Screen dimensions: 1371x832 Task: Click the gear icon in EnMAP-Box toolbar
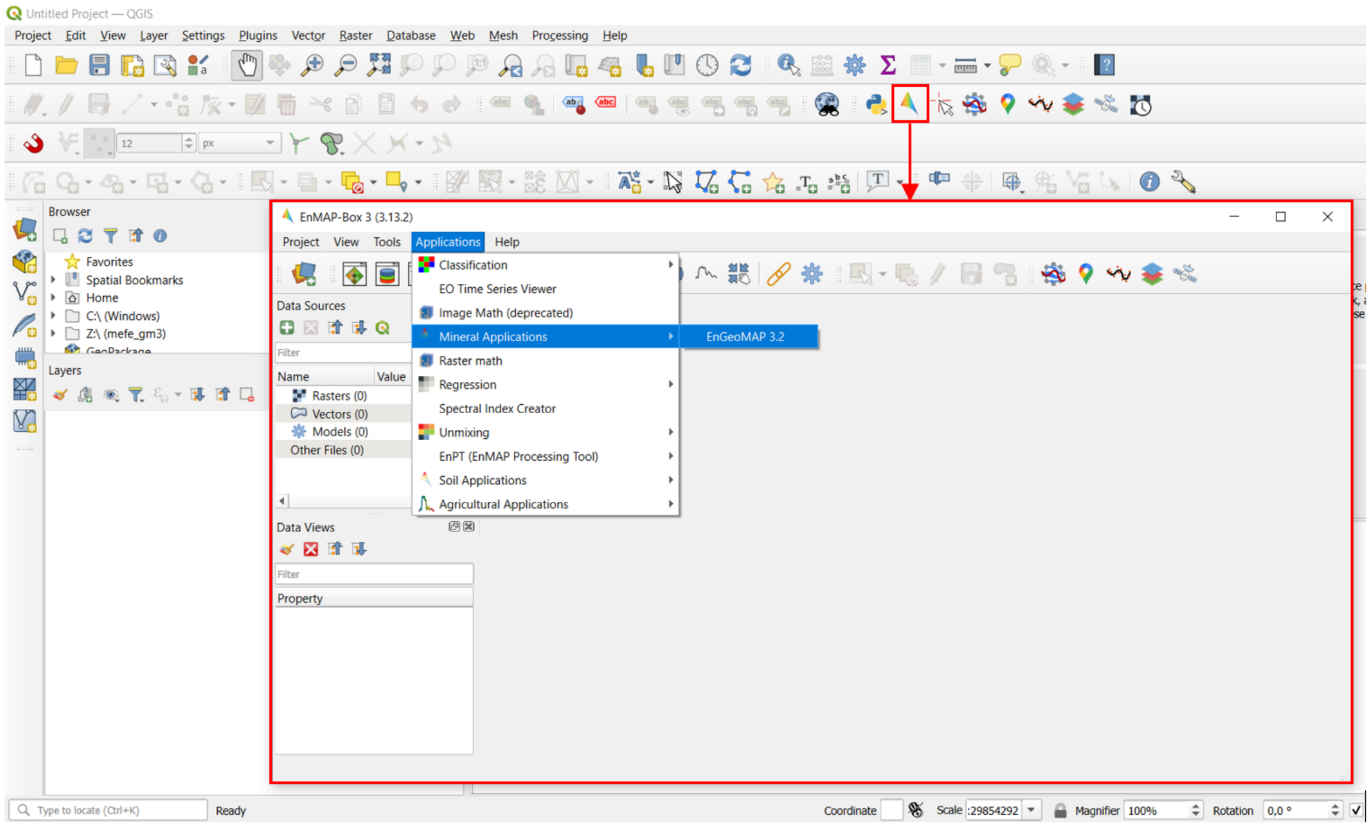812,274
